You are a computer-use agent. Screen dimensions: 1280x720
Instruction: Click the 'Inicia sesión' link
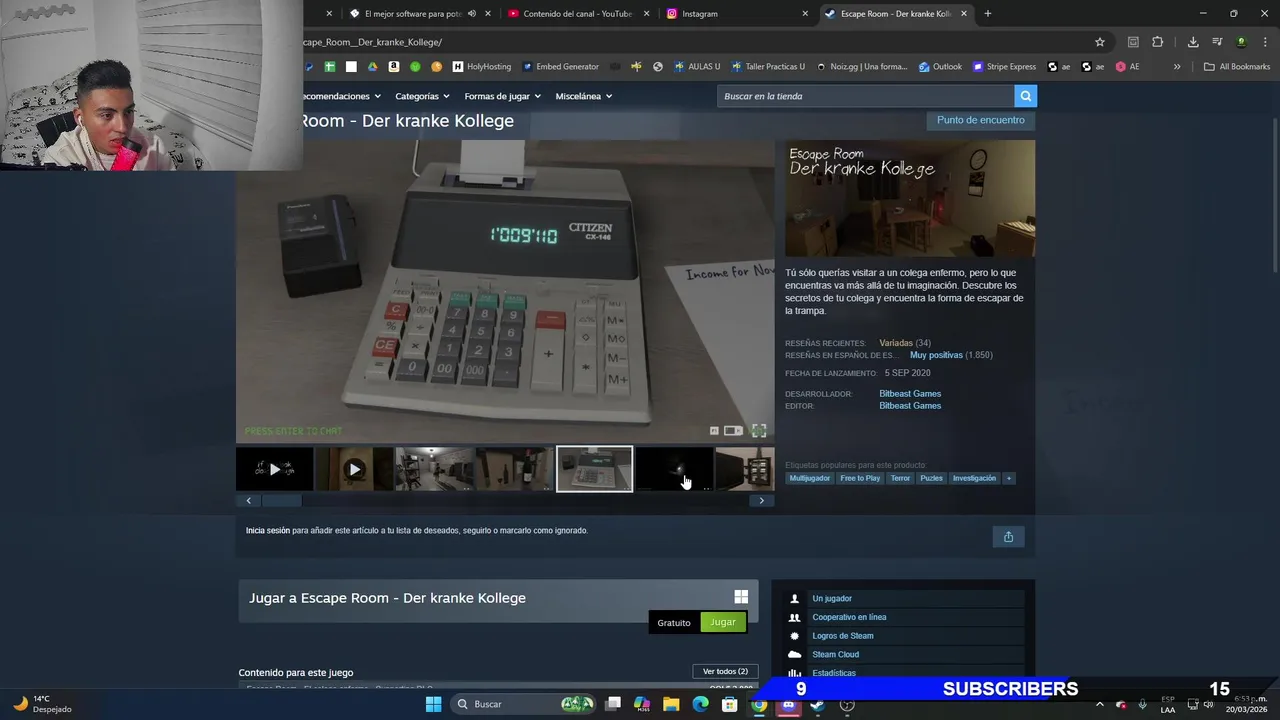[x=268, y=531]
